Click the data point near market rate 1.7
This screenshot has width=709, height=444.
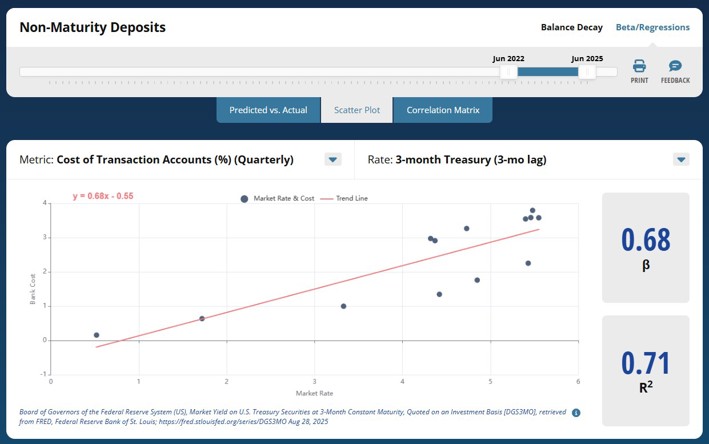click(x=202, y=319)
